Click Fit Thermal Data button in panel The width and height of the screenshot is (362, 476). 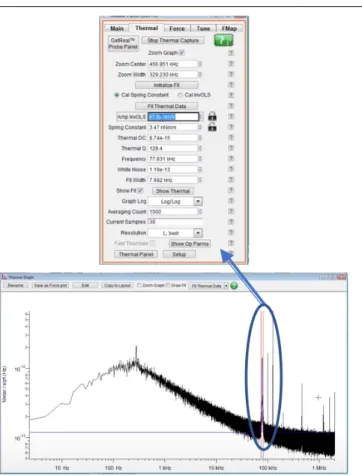166,106
